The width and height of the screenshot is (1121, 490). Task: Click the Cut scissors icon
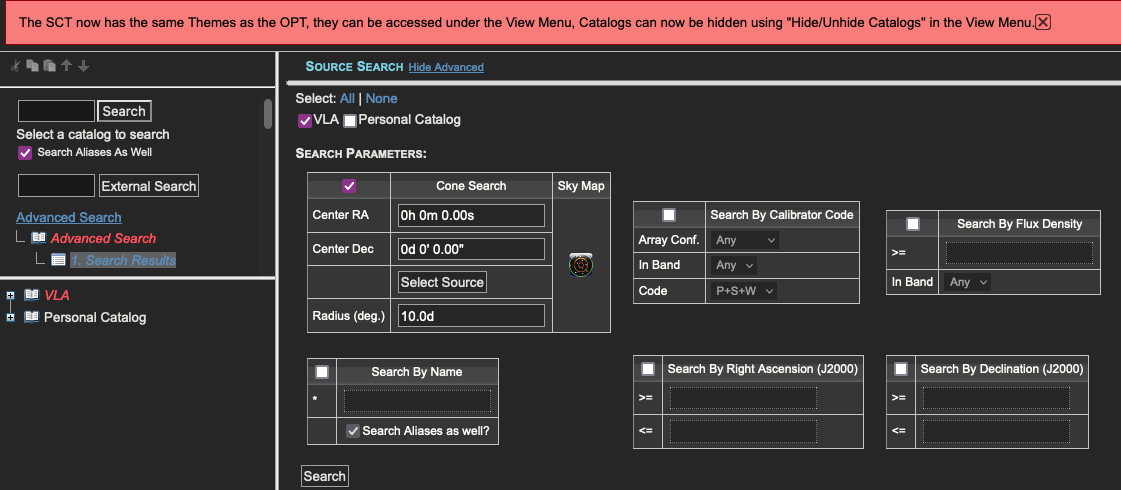15,66
